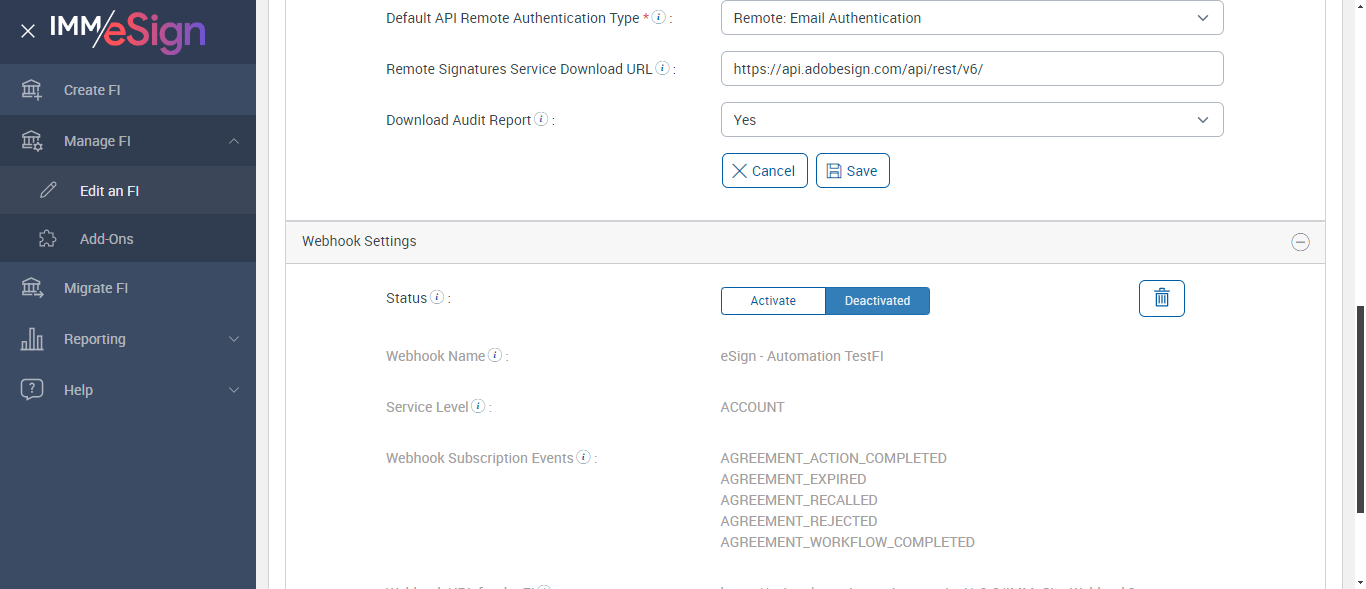Select the Deactivated status option
This screenshot has width=1366, height=589.
pyautogui.click(x=877, y=301)
